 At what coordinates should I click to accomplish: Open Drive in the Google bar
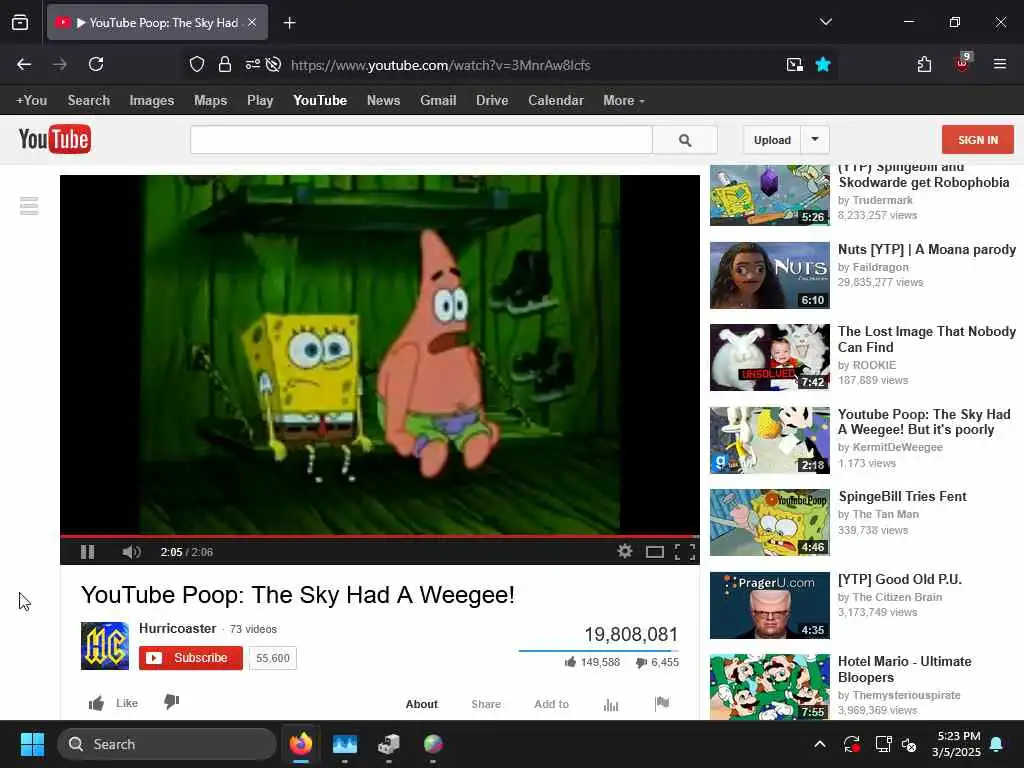pos(492,101)
